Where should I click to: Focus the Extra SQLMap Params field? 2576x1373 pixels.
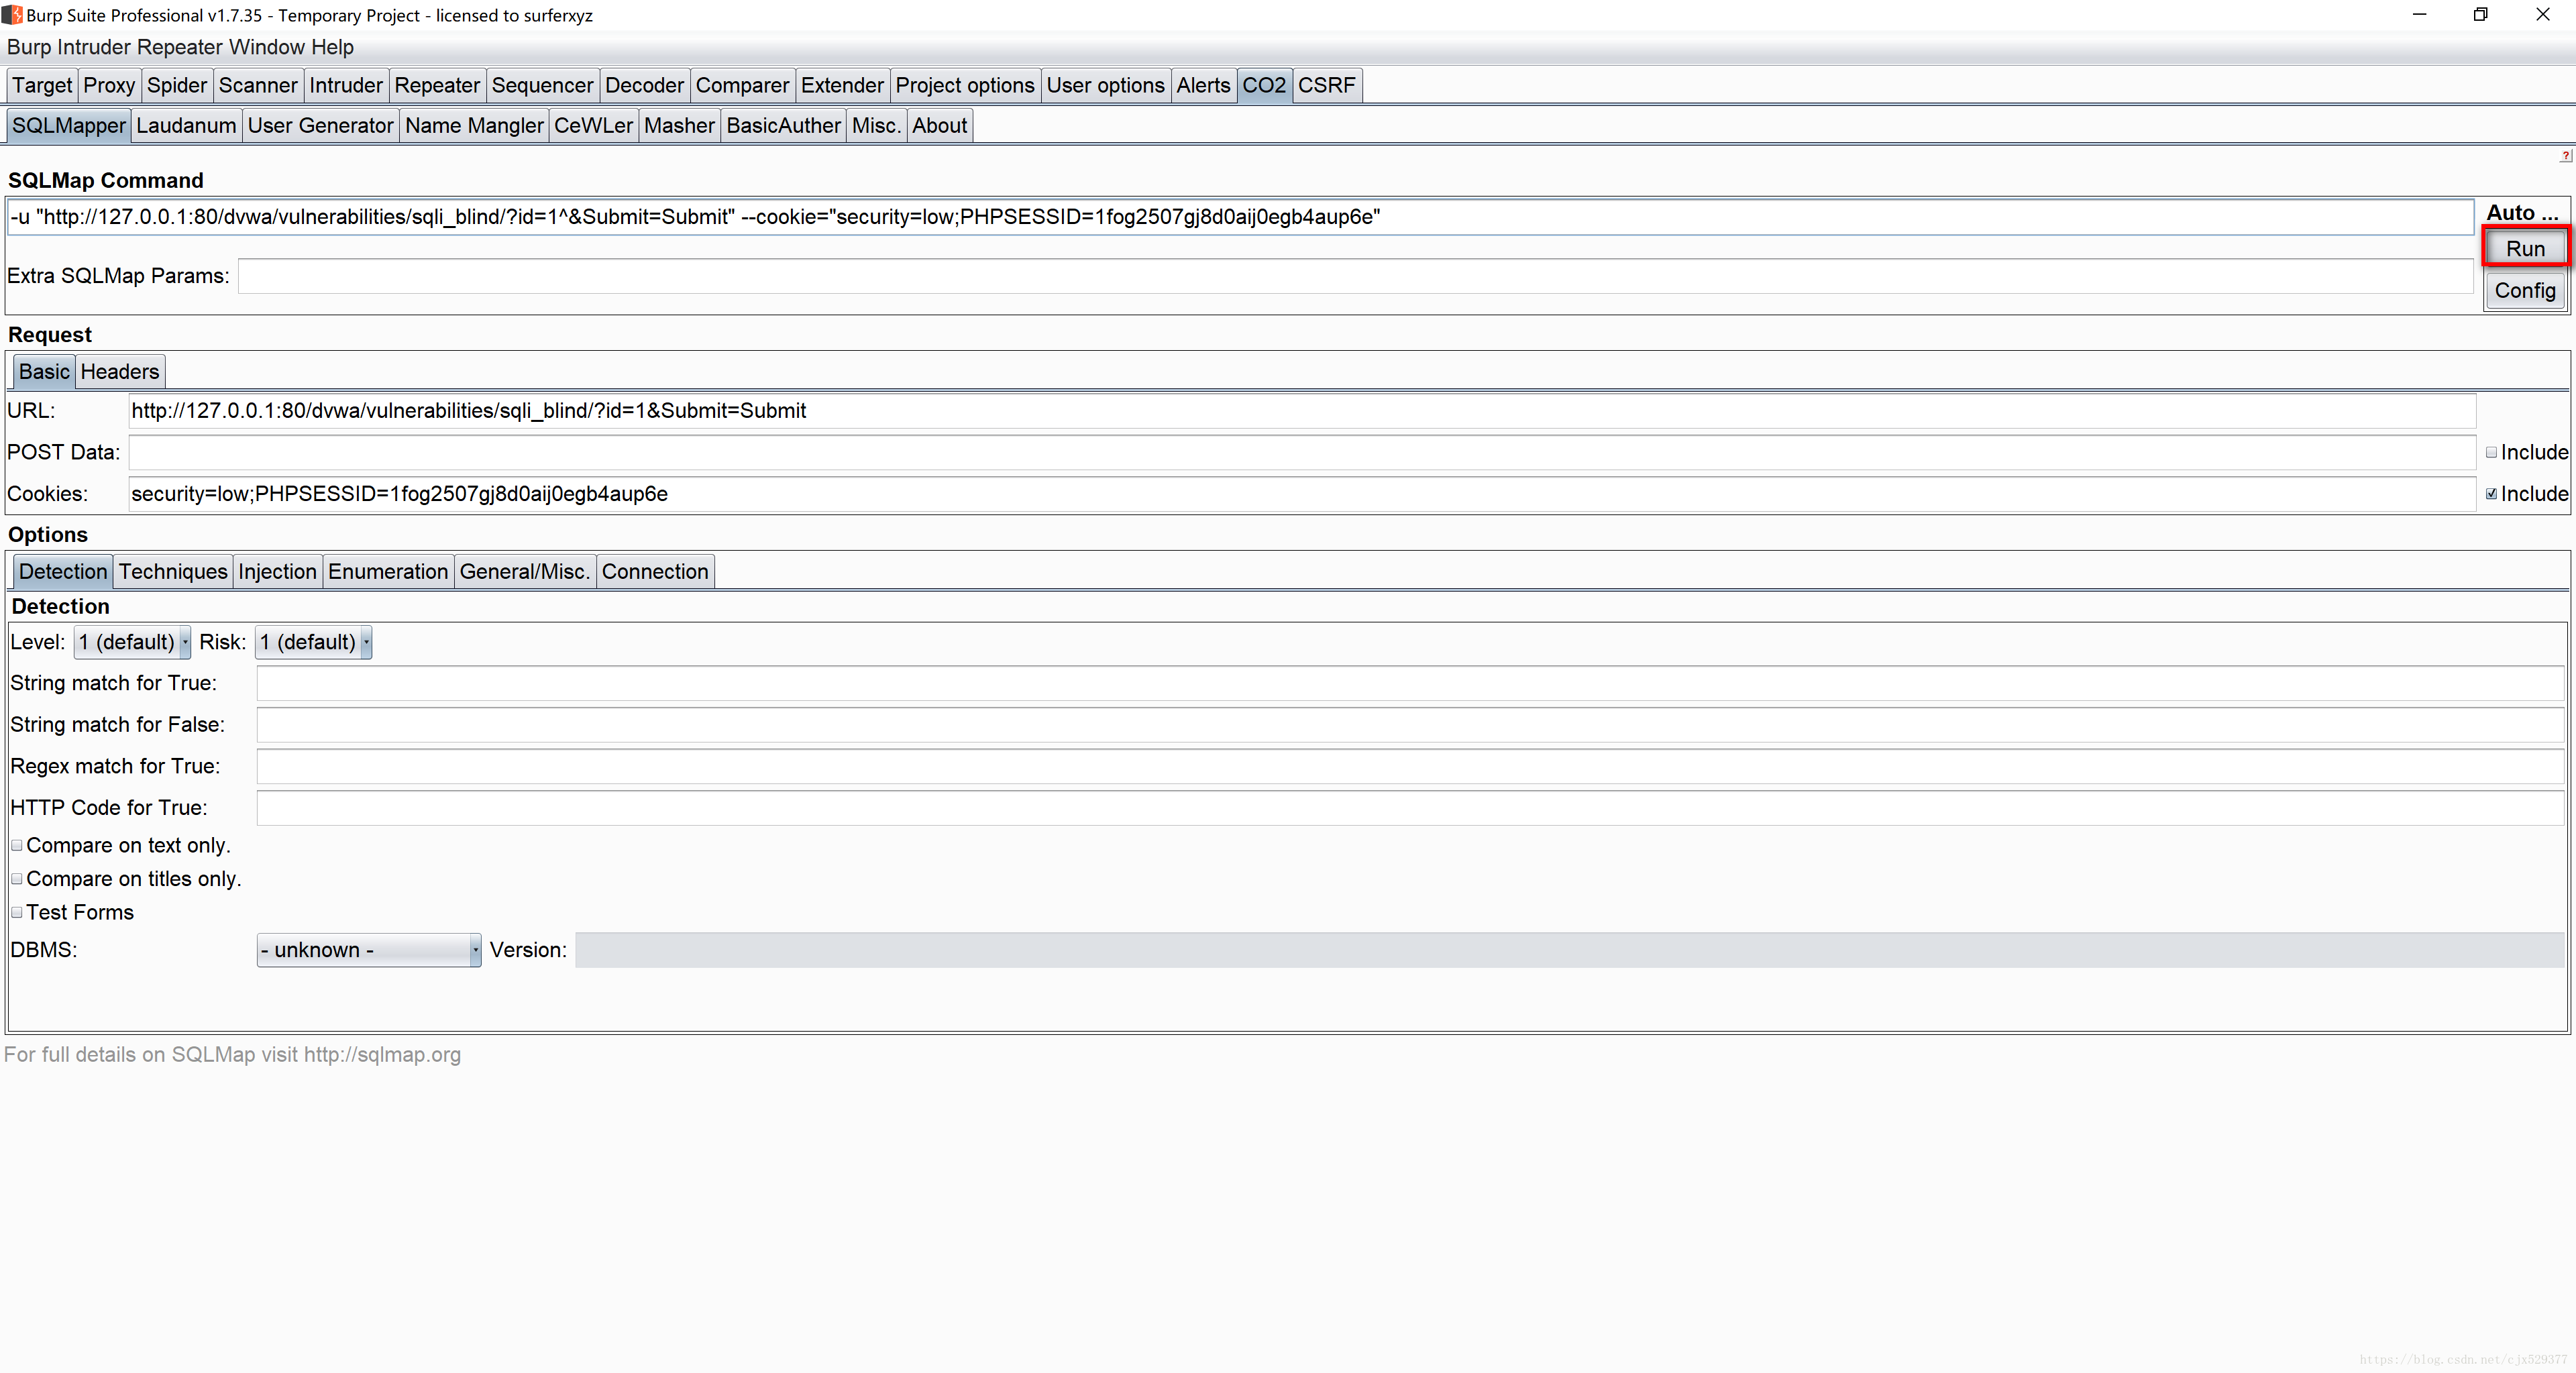click(1355, 276)
